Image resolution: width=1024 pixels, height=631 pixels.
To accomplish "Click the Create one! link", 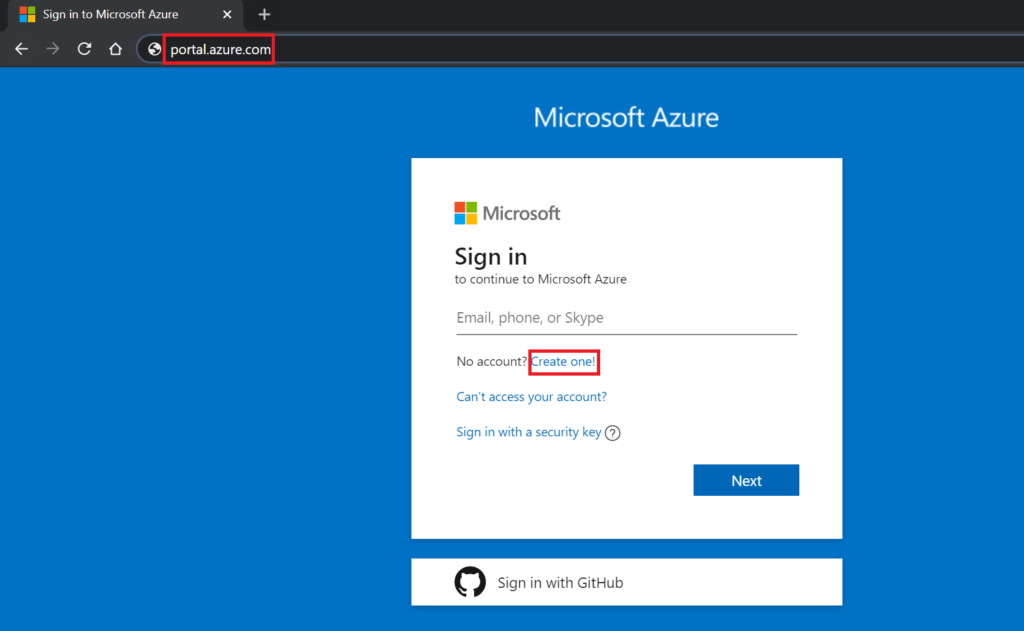I will click(x=563, y=361).
